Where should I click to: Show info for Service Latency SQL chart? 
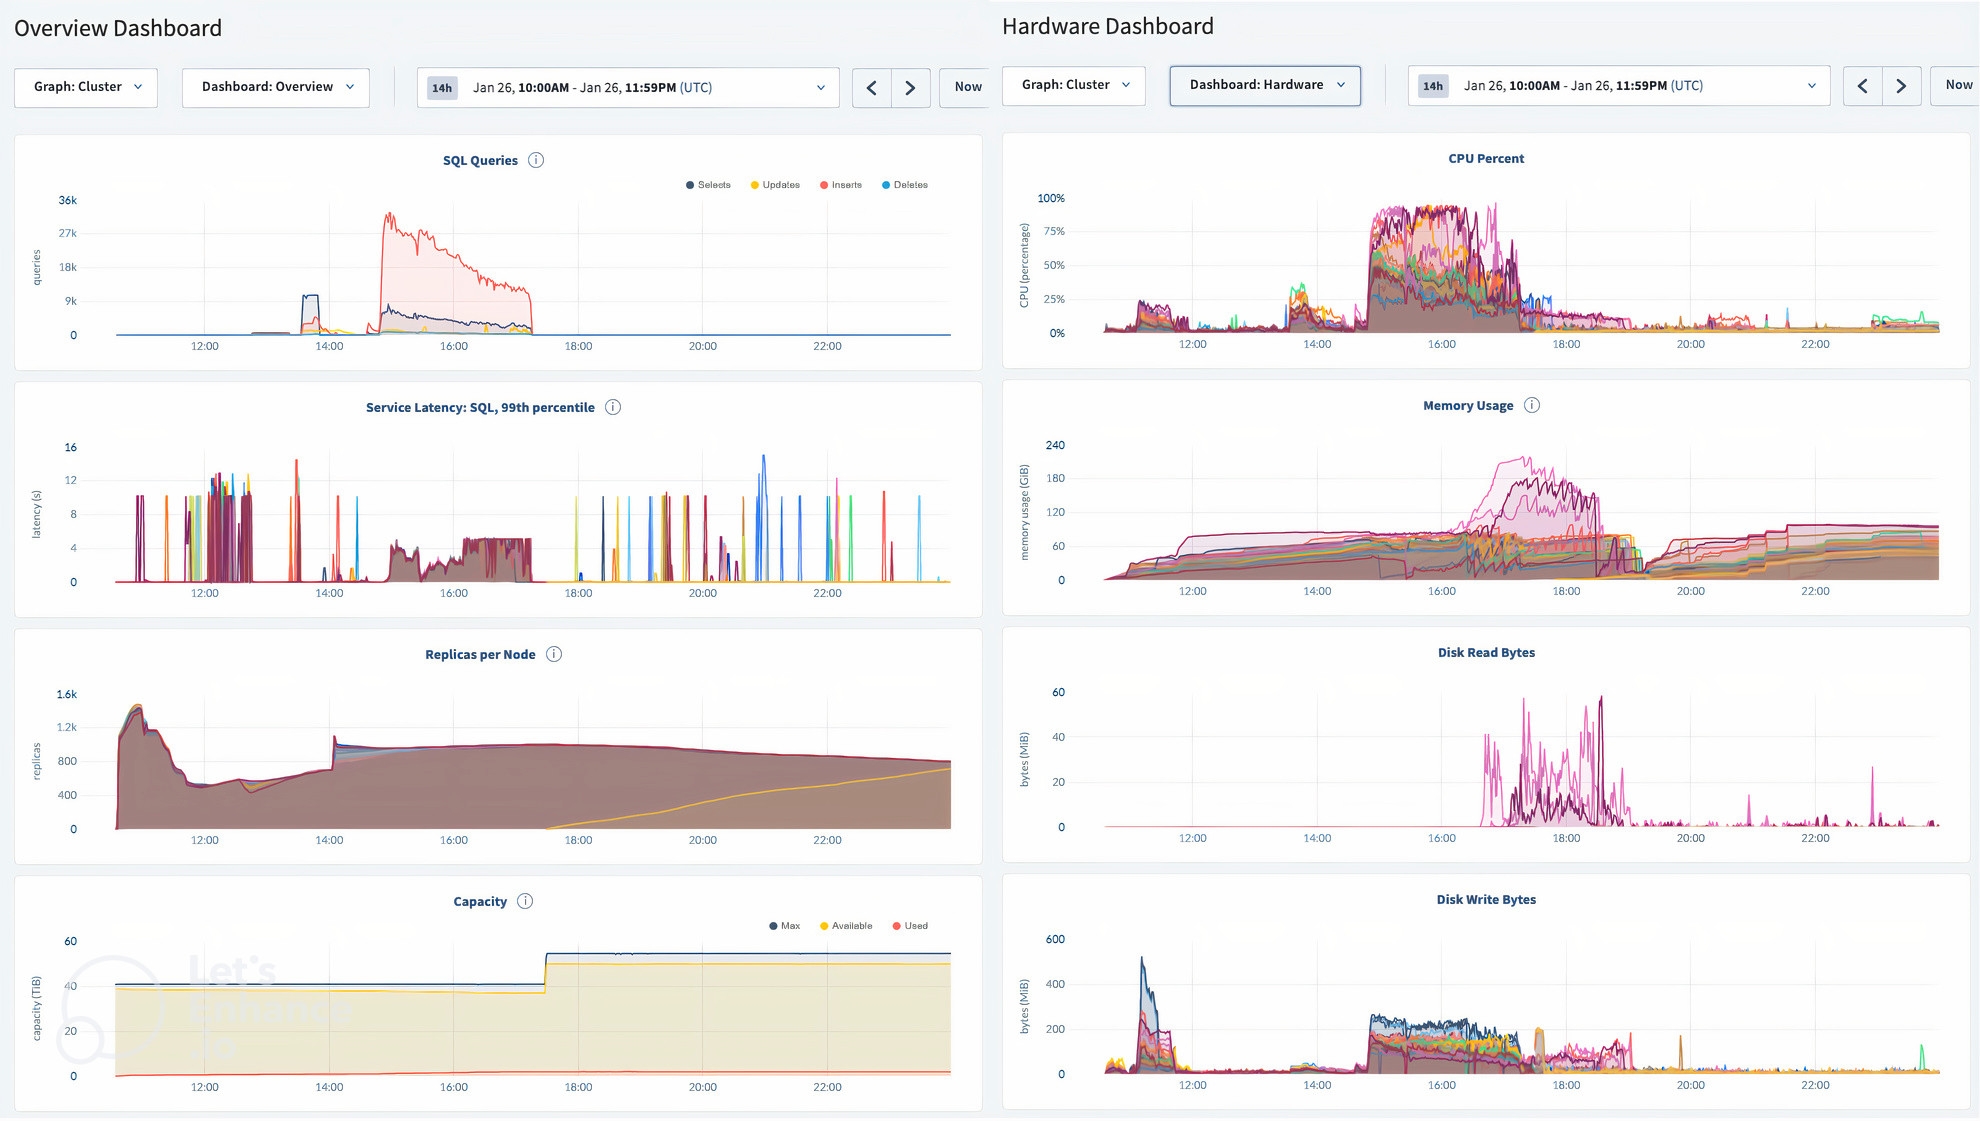[x=613, y=407]
